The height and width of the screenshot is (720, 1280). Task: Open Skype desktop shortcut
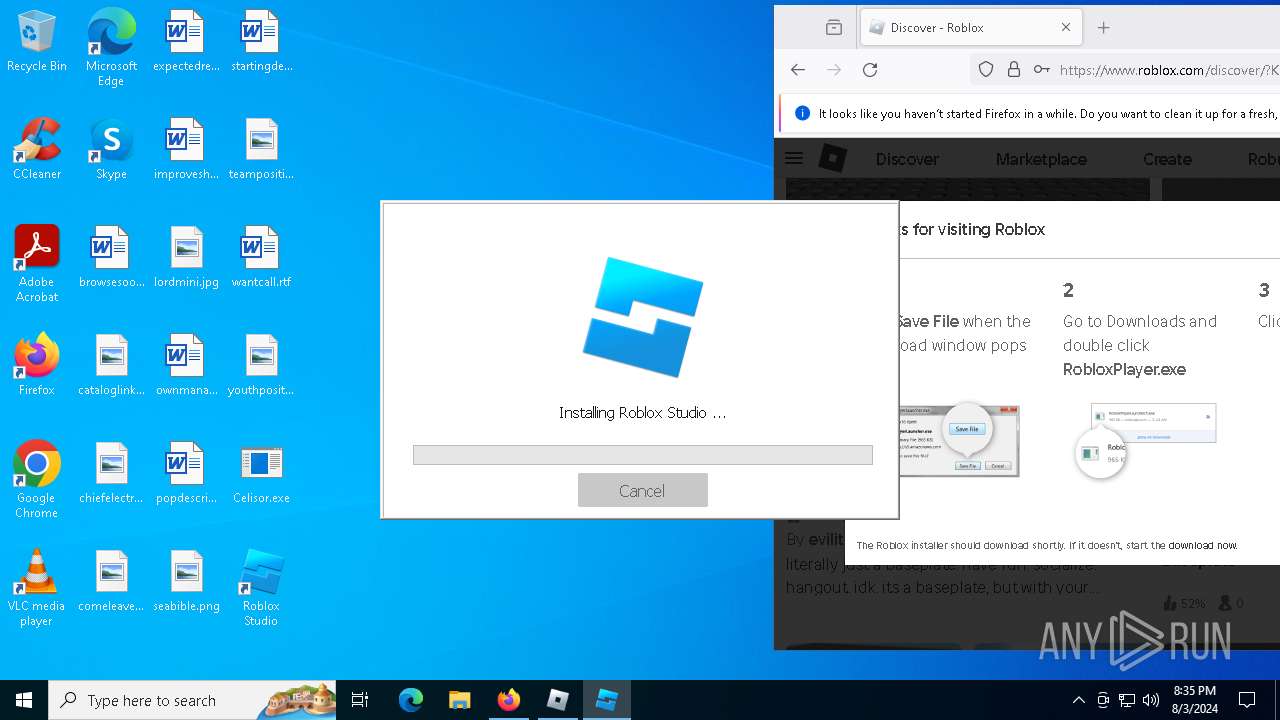(111, 150)
